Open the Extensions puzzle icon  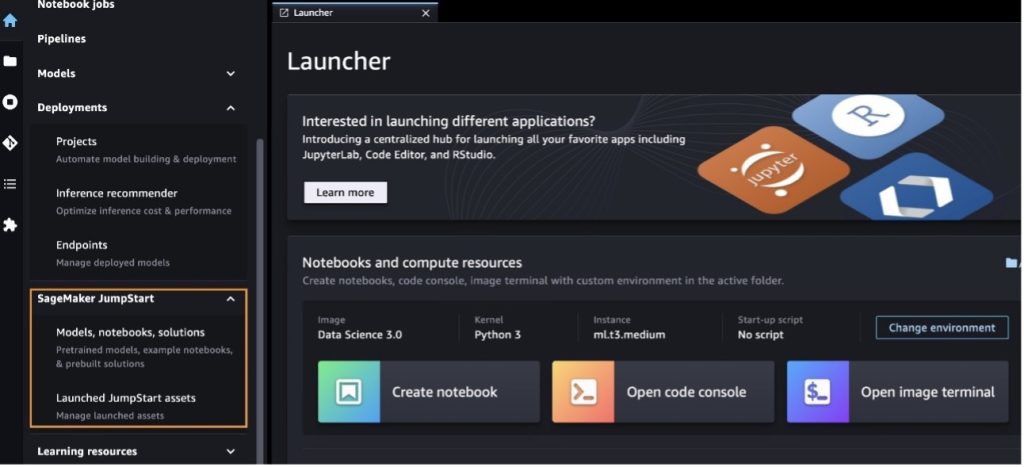pos(10,225)
